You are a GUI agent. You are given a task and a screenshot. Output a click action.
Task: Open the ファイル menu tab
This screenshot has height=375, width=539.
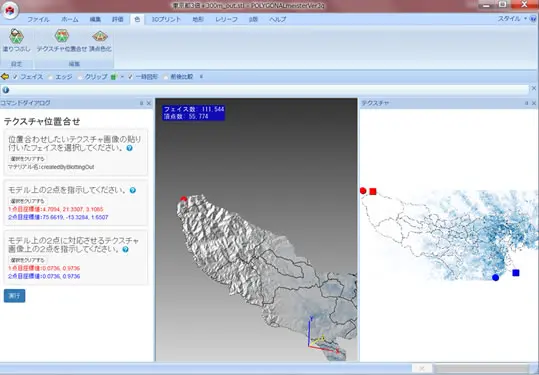tap(38, 19)
